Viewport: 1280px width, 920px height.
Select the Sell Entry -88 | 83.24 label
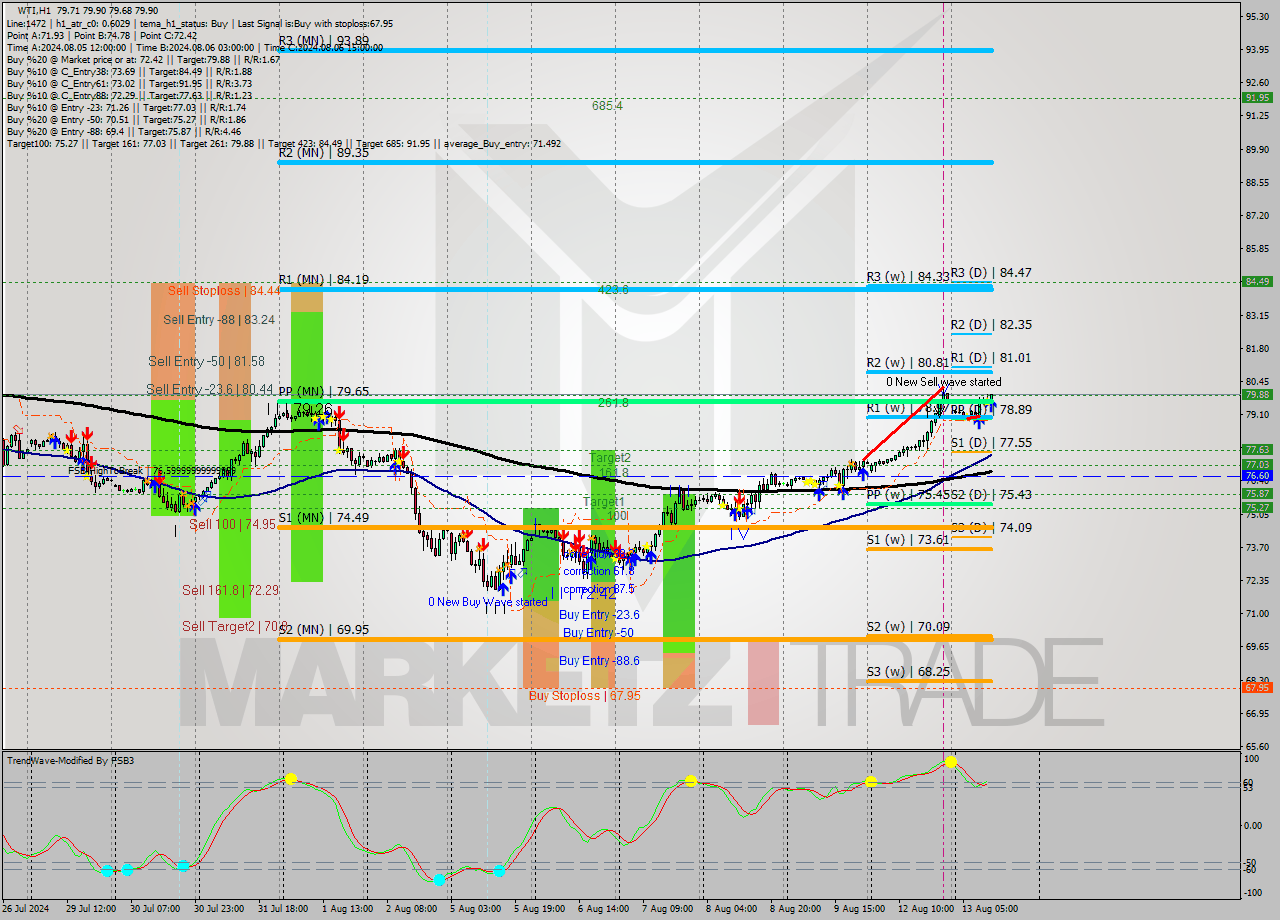(219, 320)
